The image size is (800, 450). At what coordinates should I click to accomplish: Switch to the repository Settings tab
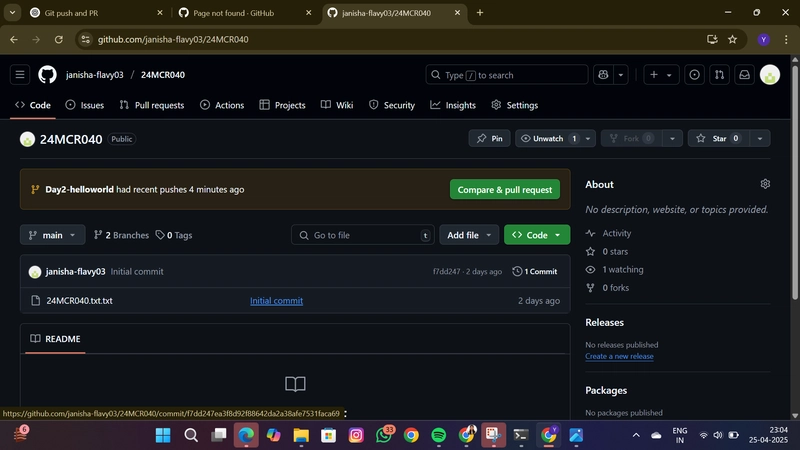515,105
